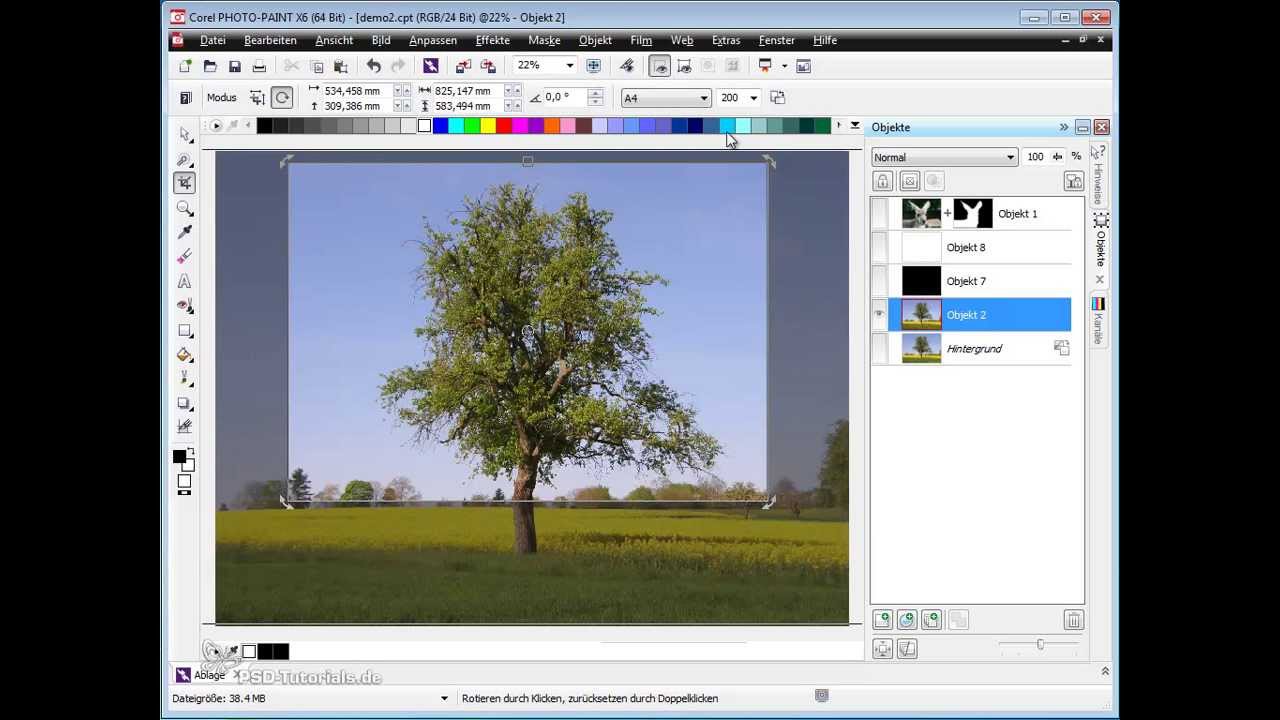Click the new lens icon in Objekte panel
This screenshot has width=1280, height=720.
pos(907,620)
